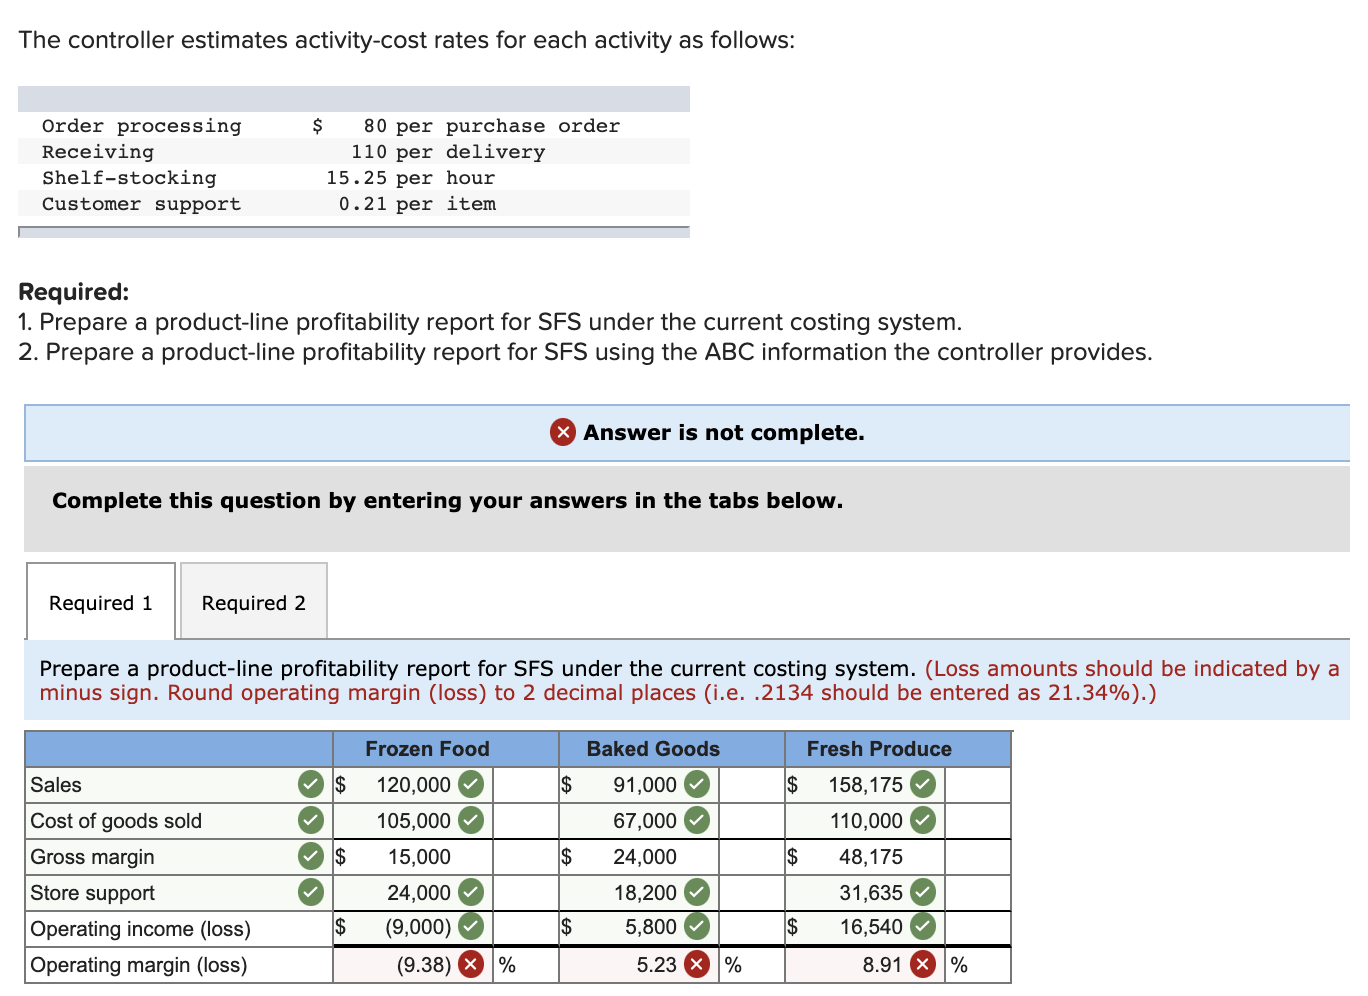Click the checkmark next to Cost of goods sold label
This screenshot has width=1368, height=996.
tap(310, 820)
